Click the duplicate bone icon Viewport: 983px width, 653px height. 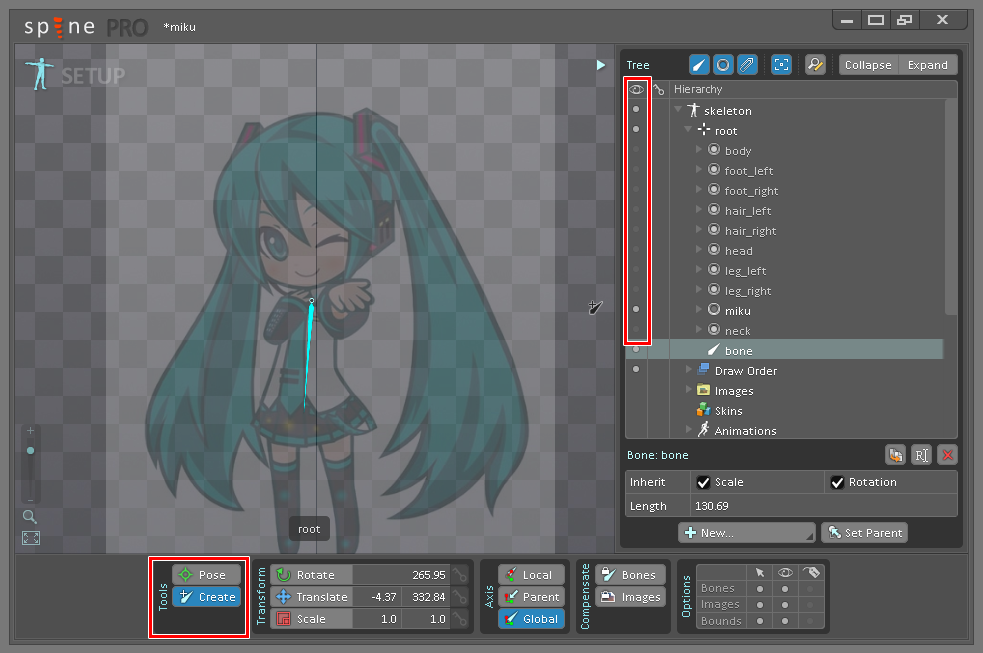pyautogui.click(x=895, y=455)
